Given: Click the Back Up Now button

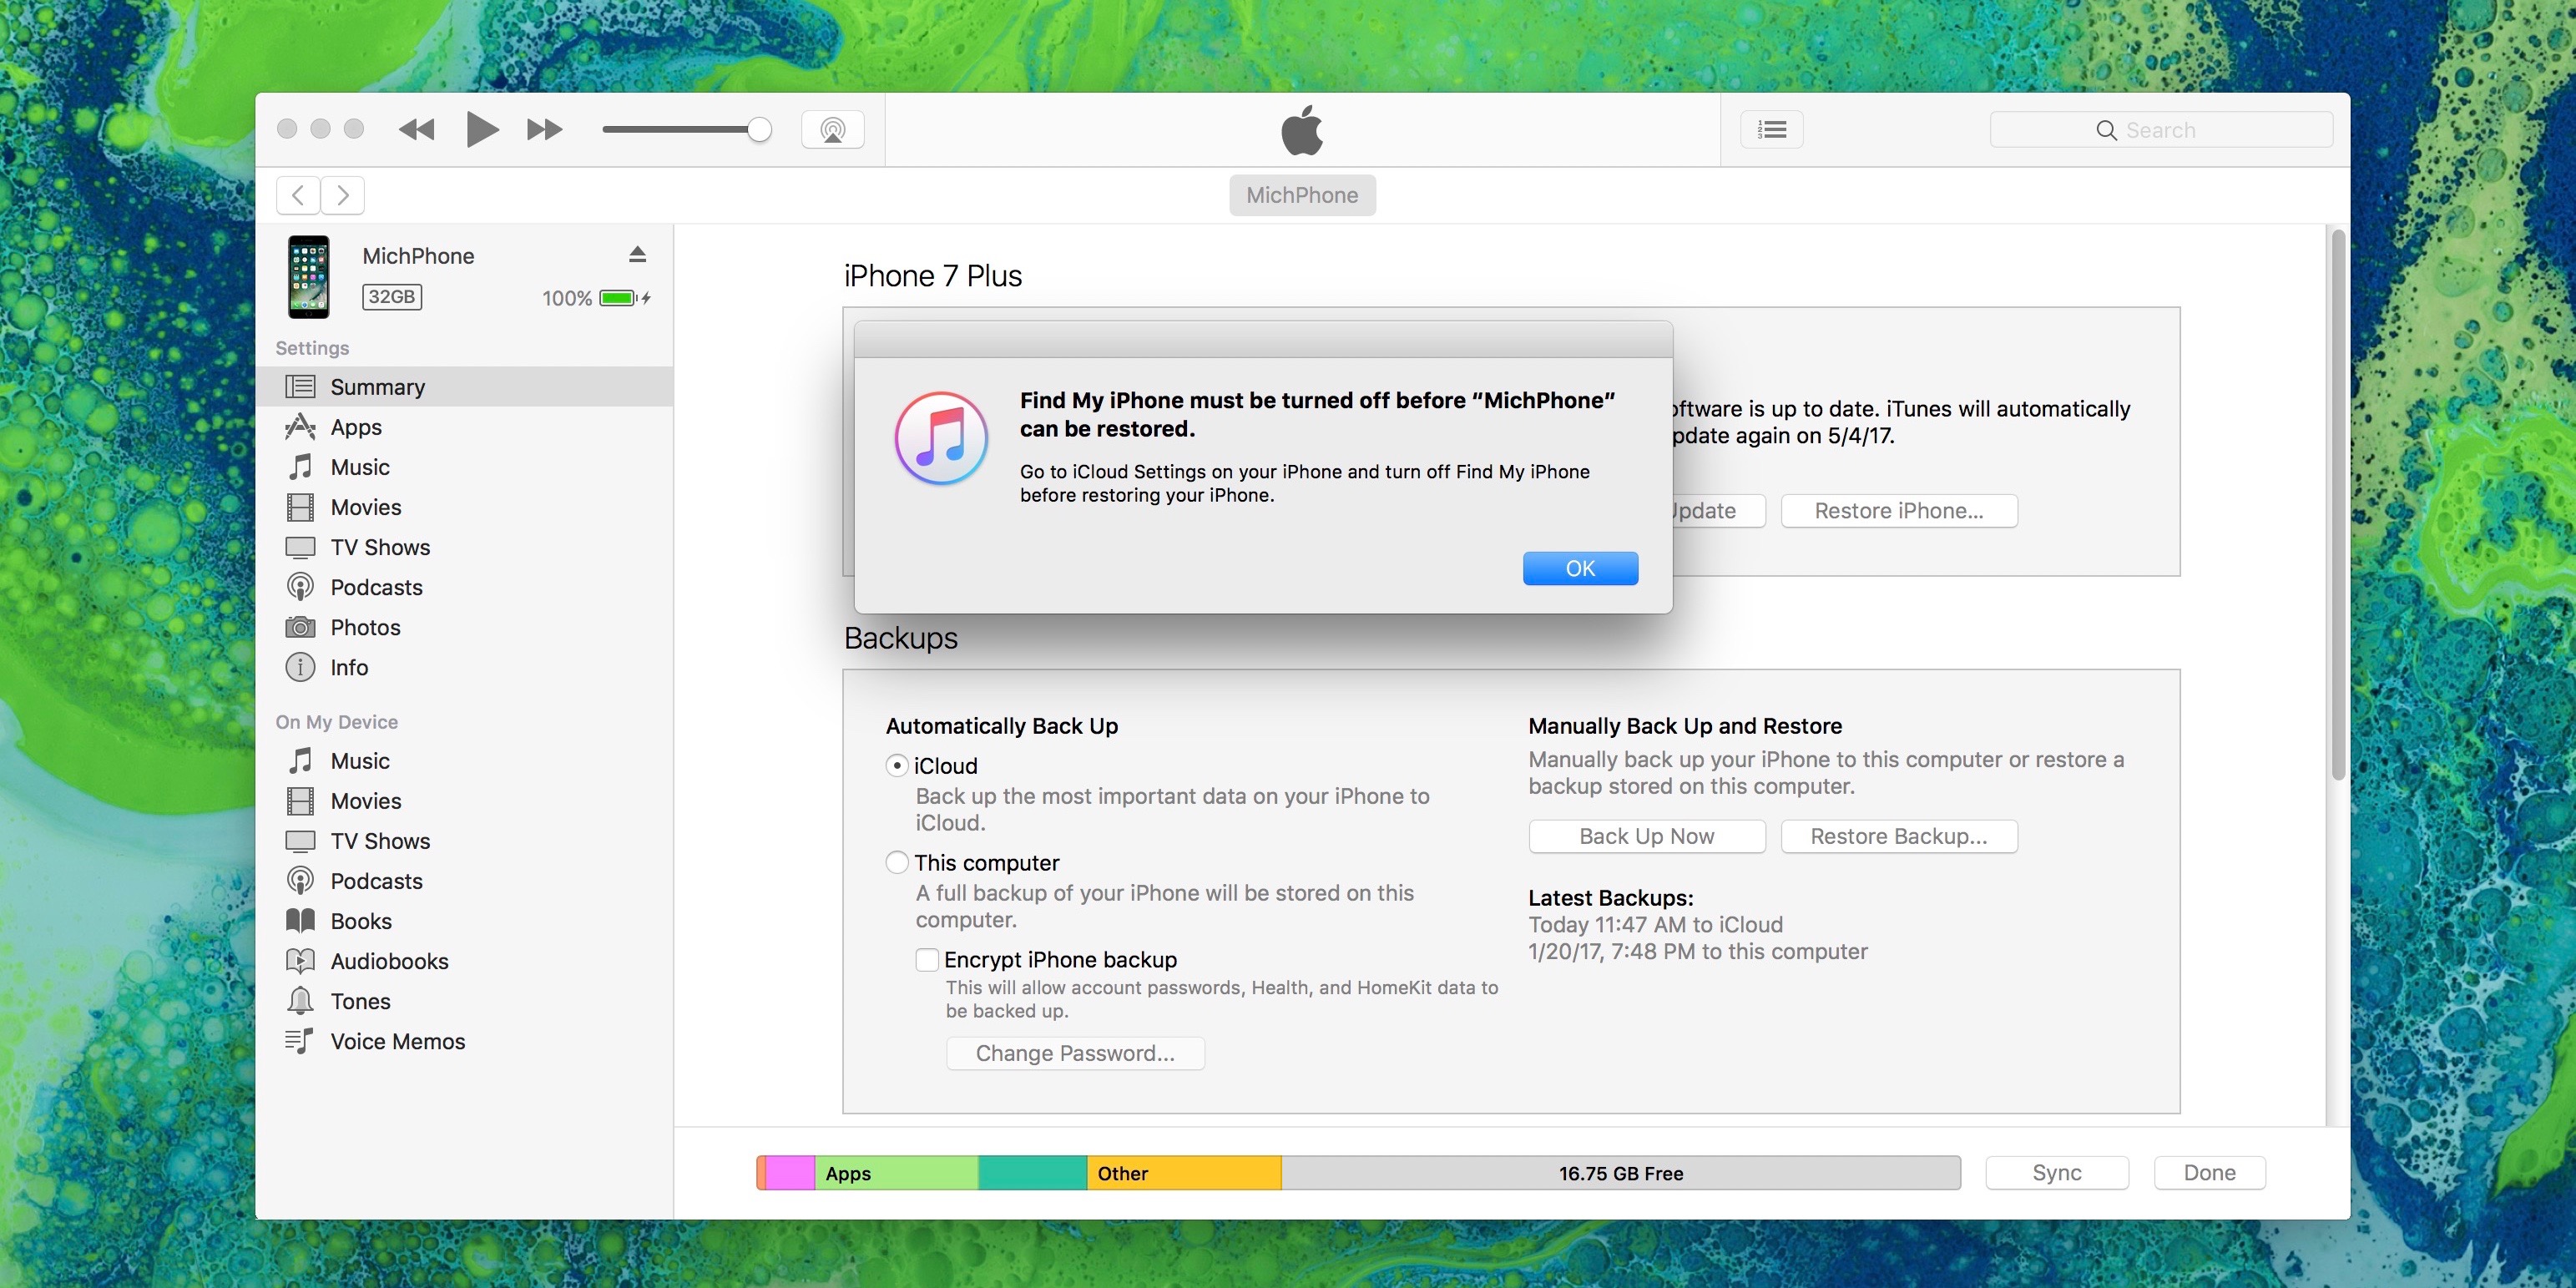Looking at the screenshot, I should [x=1646, y=836].
